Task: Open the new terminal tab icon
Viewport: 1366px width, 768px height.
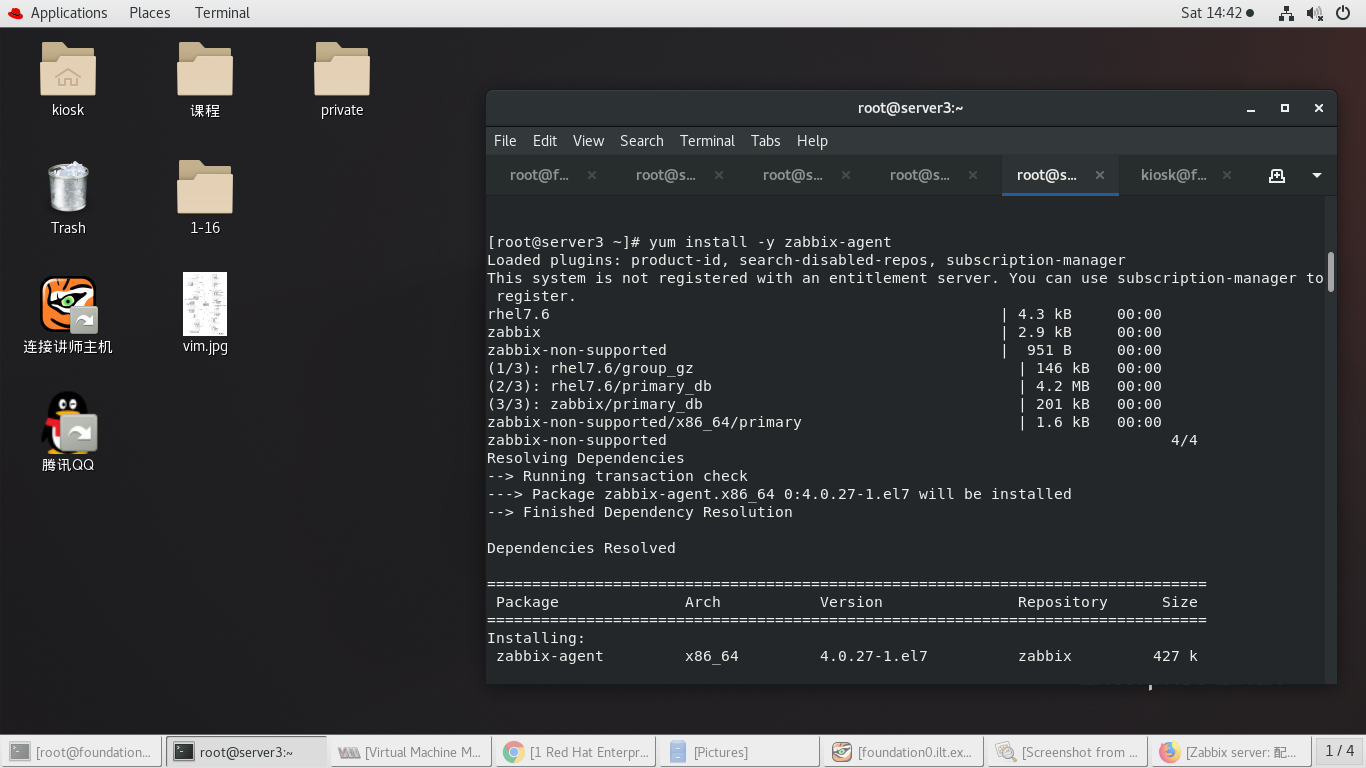Action: 1277,175
